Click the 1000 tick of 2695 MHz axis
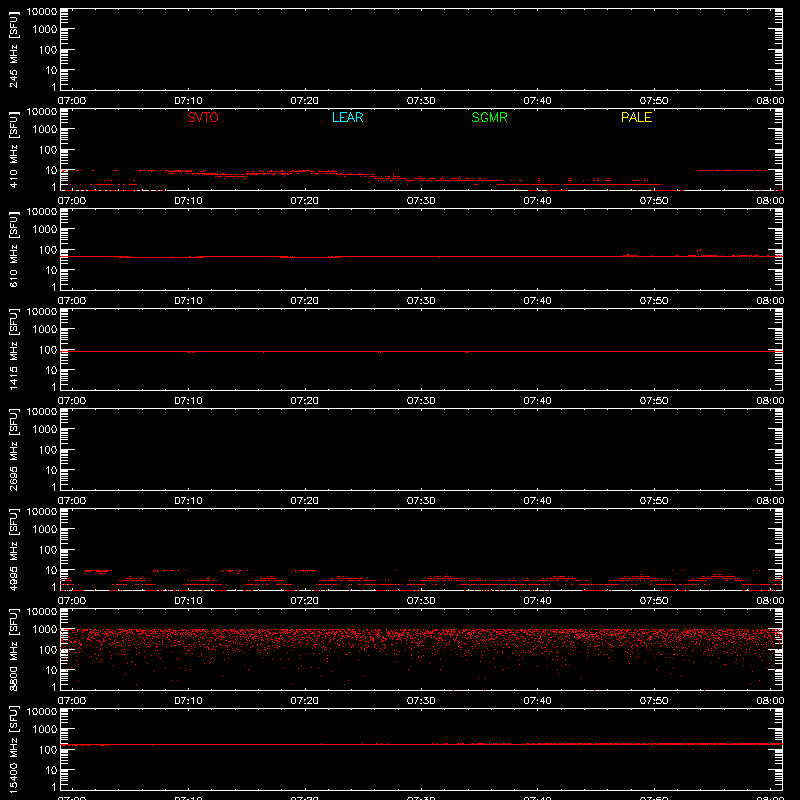 (44, 430)
